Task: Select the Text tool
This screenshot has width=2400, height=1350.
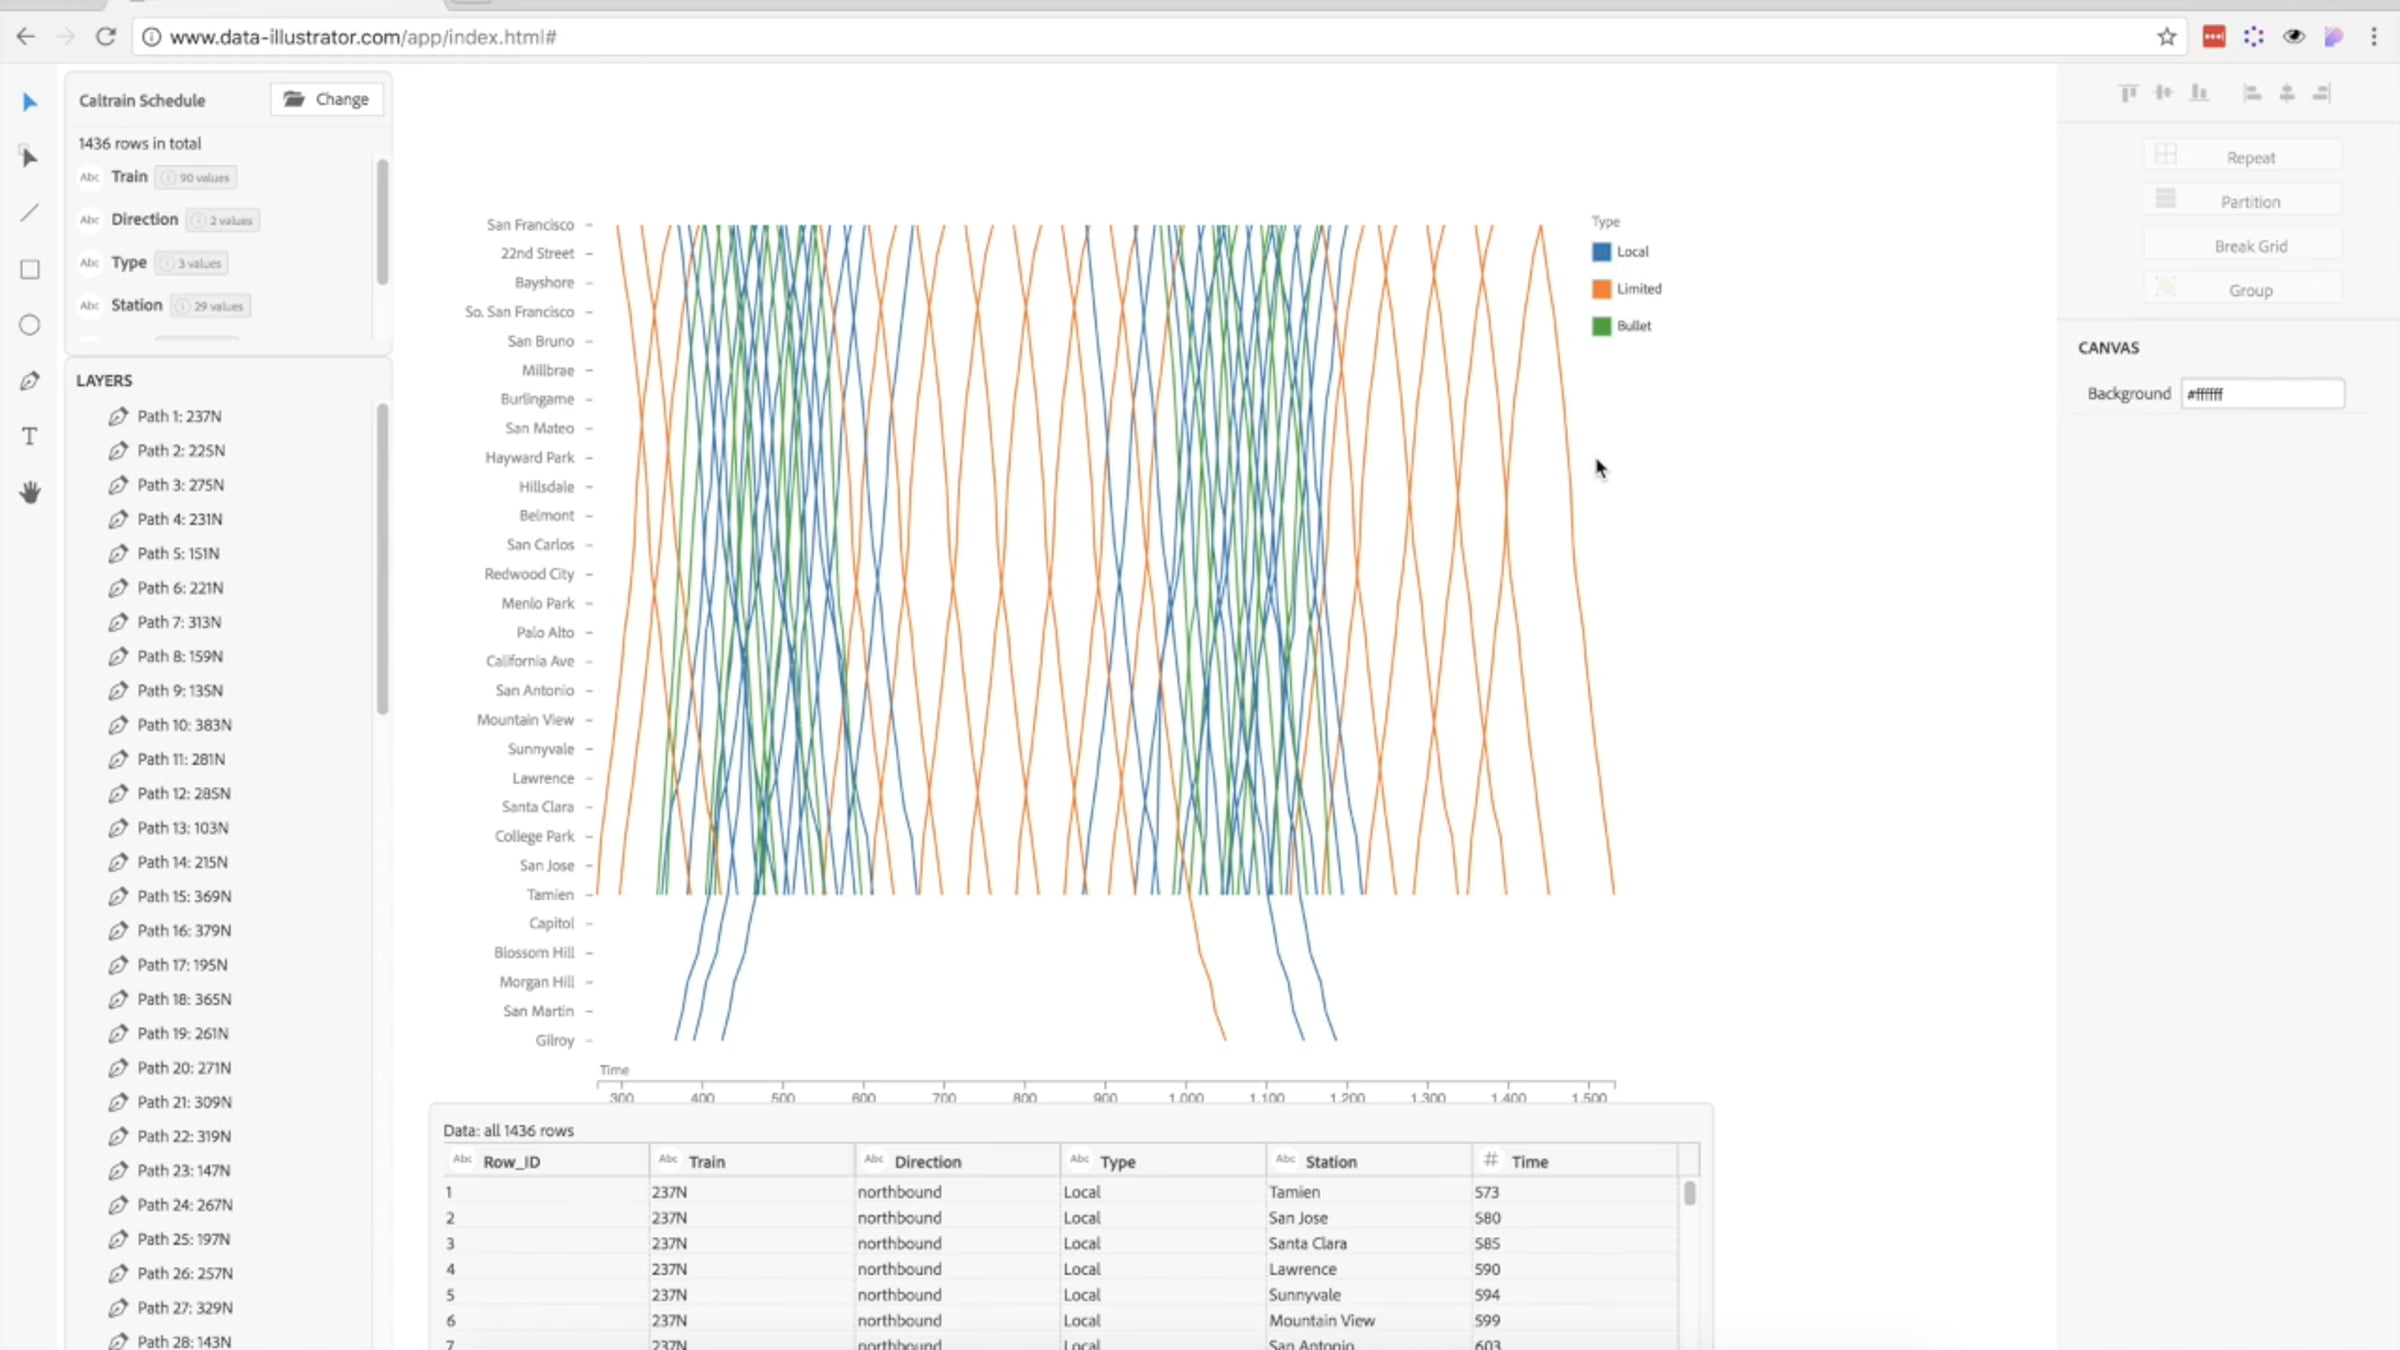Action: pyautogui.click(x=30, y=437)
